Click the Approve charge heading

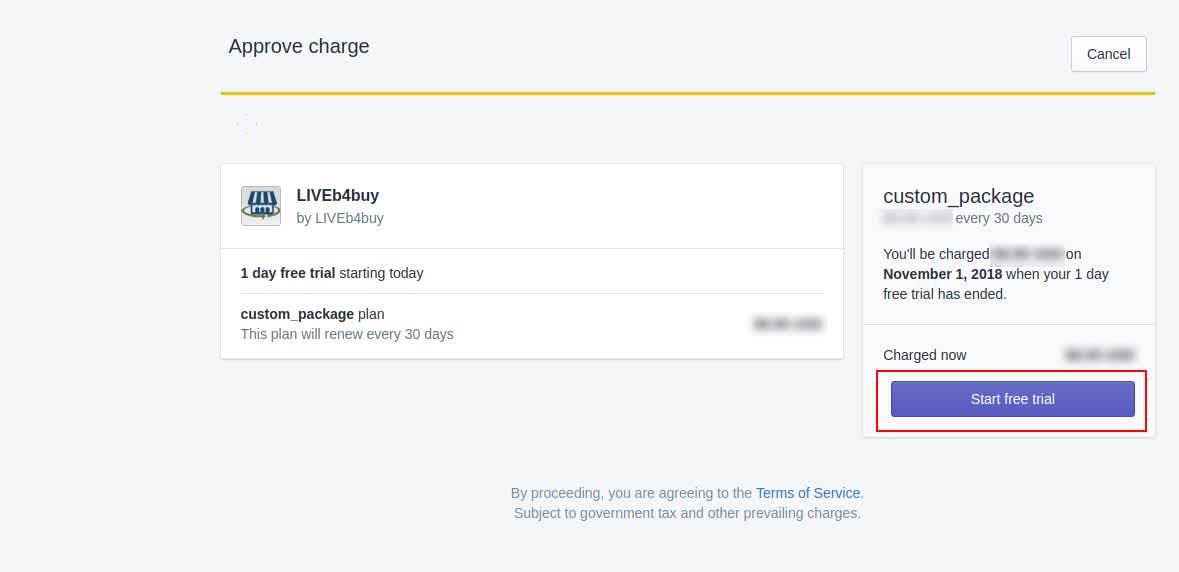click(x=299, y=46)
